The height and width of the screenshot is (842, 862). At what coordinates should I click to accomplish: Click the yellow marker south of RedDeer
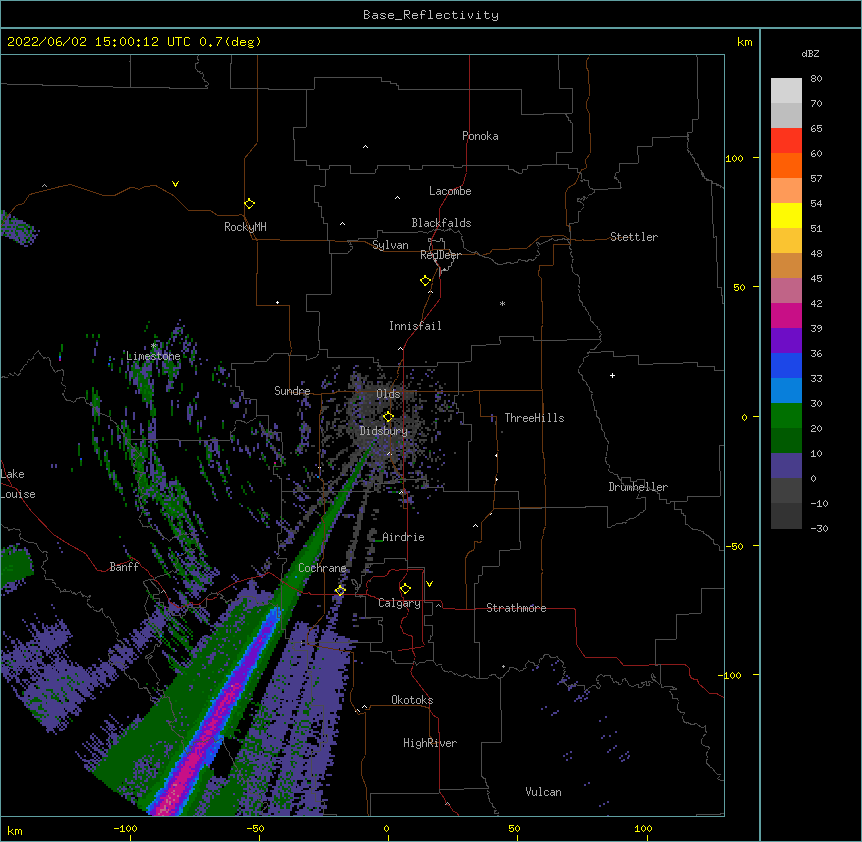pos(425,280)
